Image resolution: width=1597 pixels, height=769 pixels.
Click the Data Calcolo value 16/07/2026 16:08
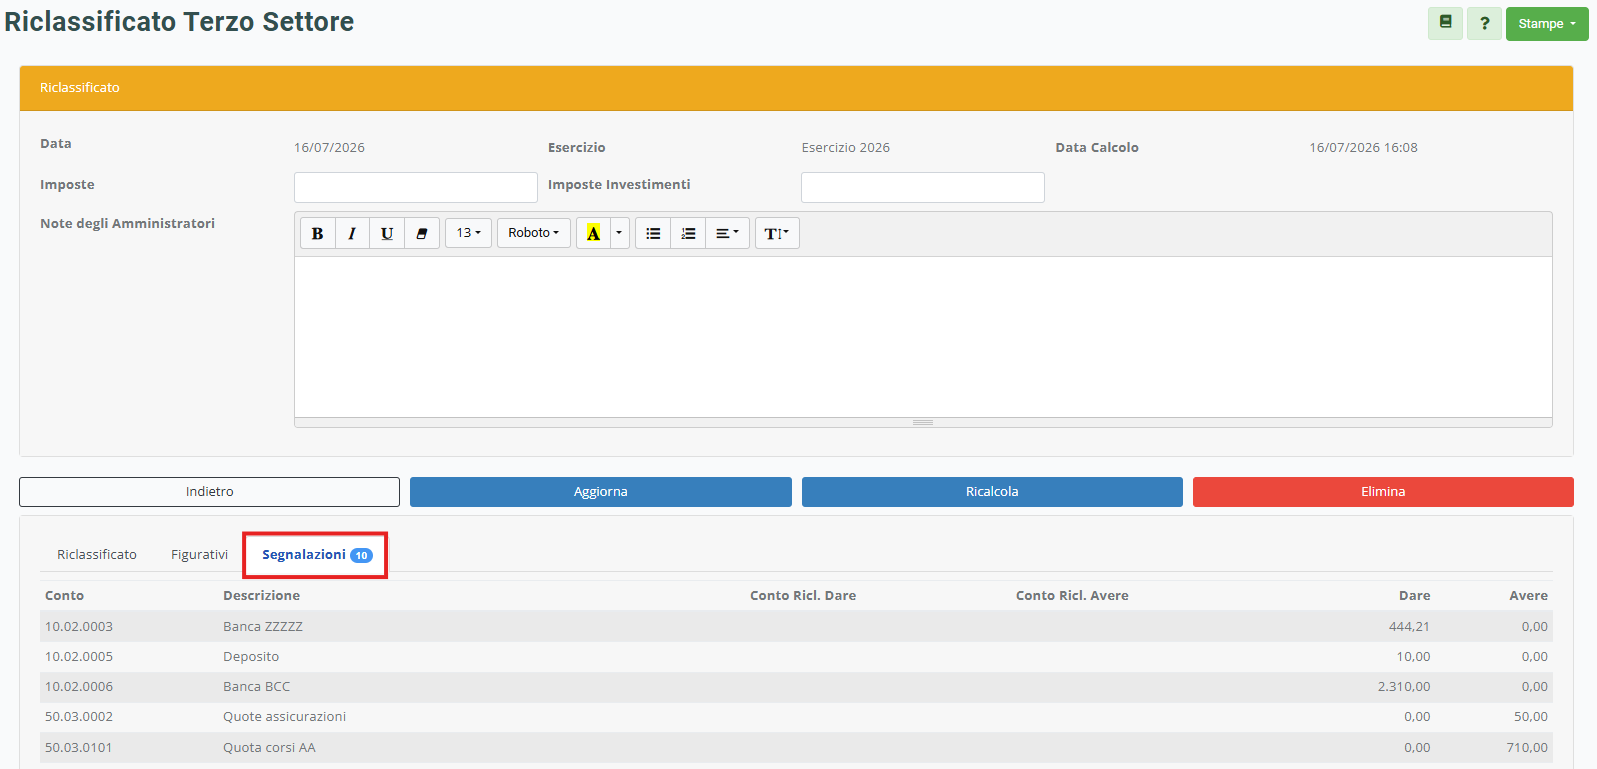(x=1363, y=148)
